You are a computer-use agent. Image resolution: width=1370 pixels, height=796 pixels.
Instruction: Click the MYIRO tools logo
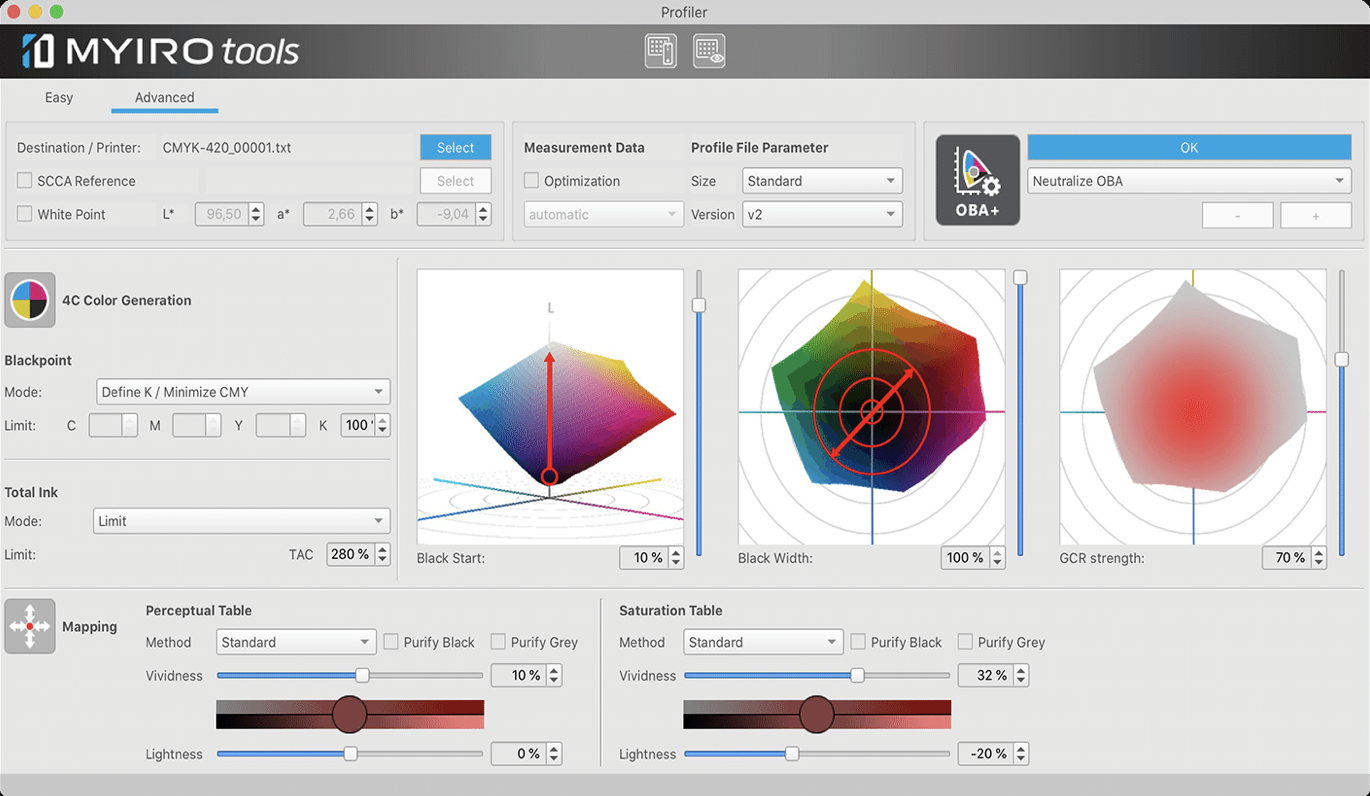pyautogui.click(x=160, y=51)
